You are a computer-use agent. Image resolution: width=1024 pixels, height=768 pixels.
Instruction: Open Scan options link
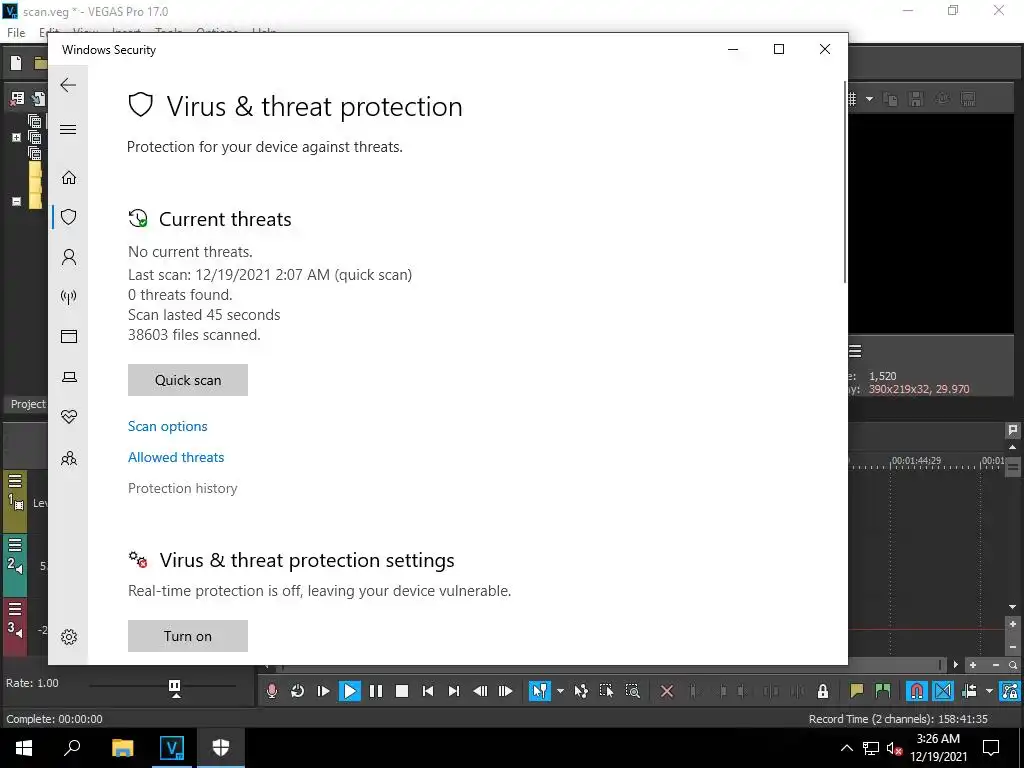167,426
